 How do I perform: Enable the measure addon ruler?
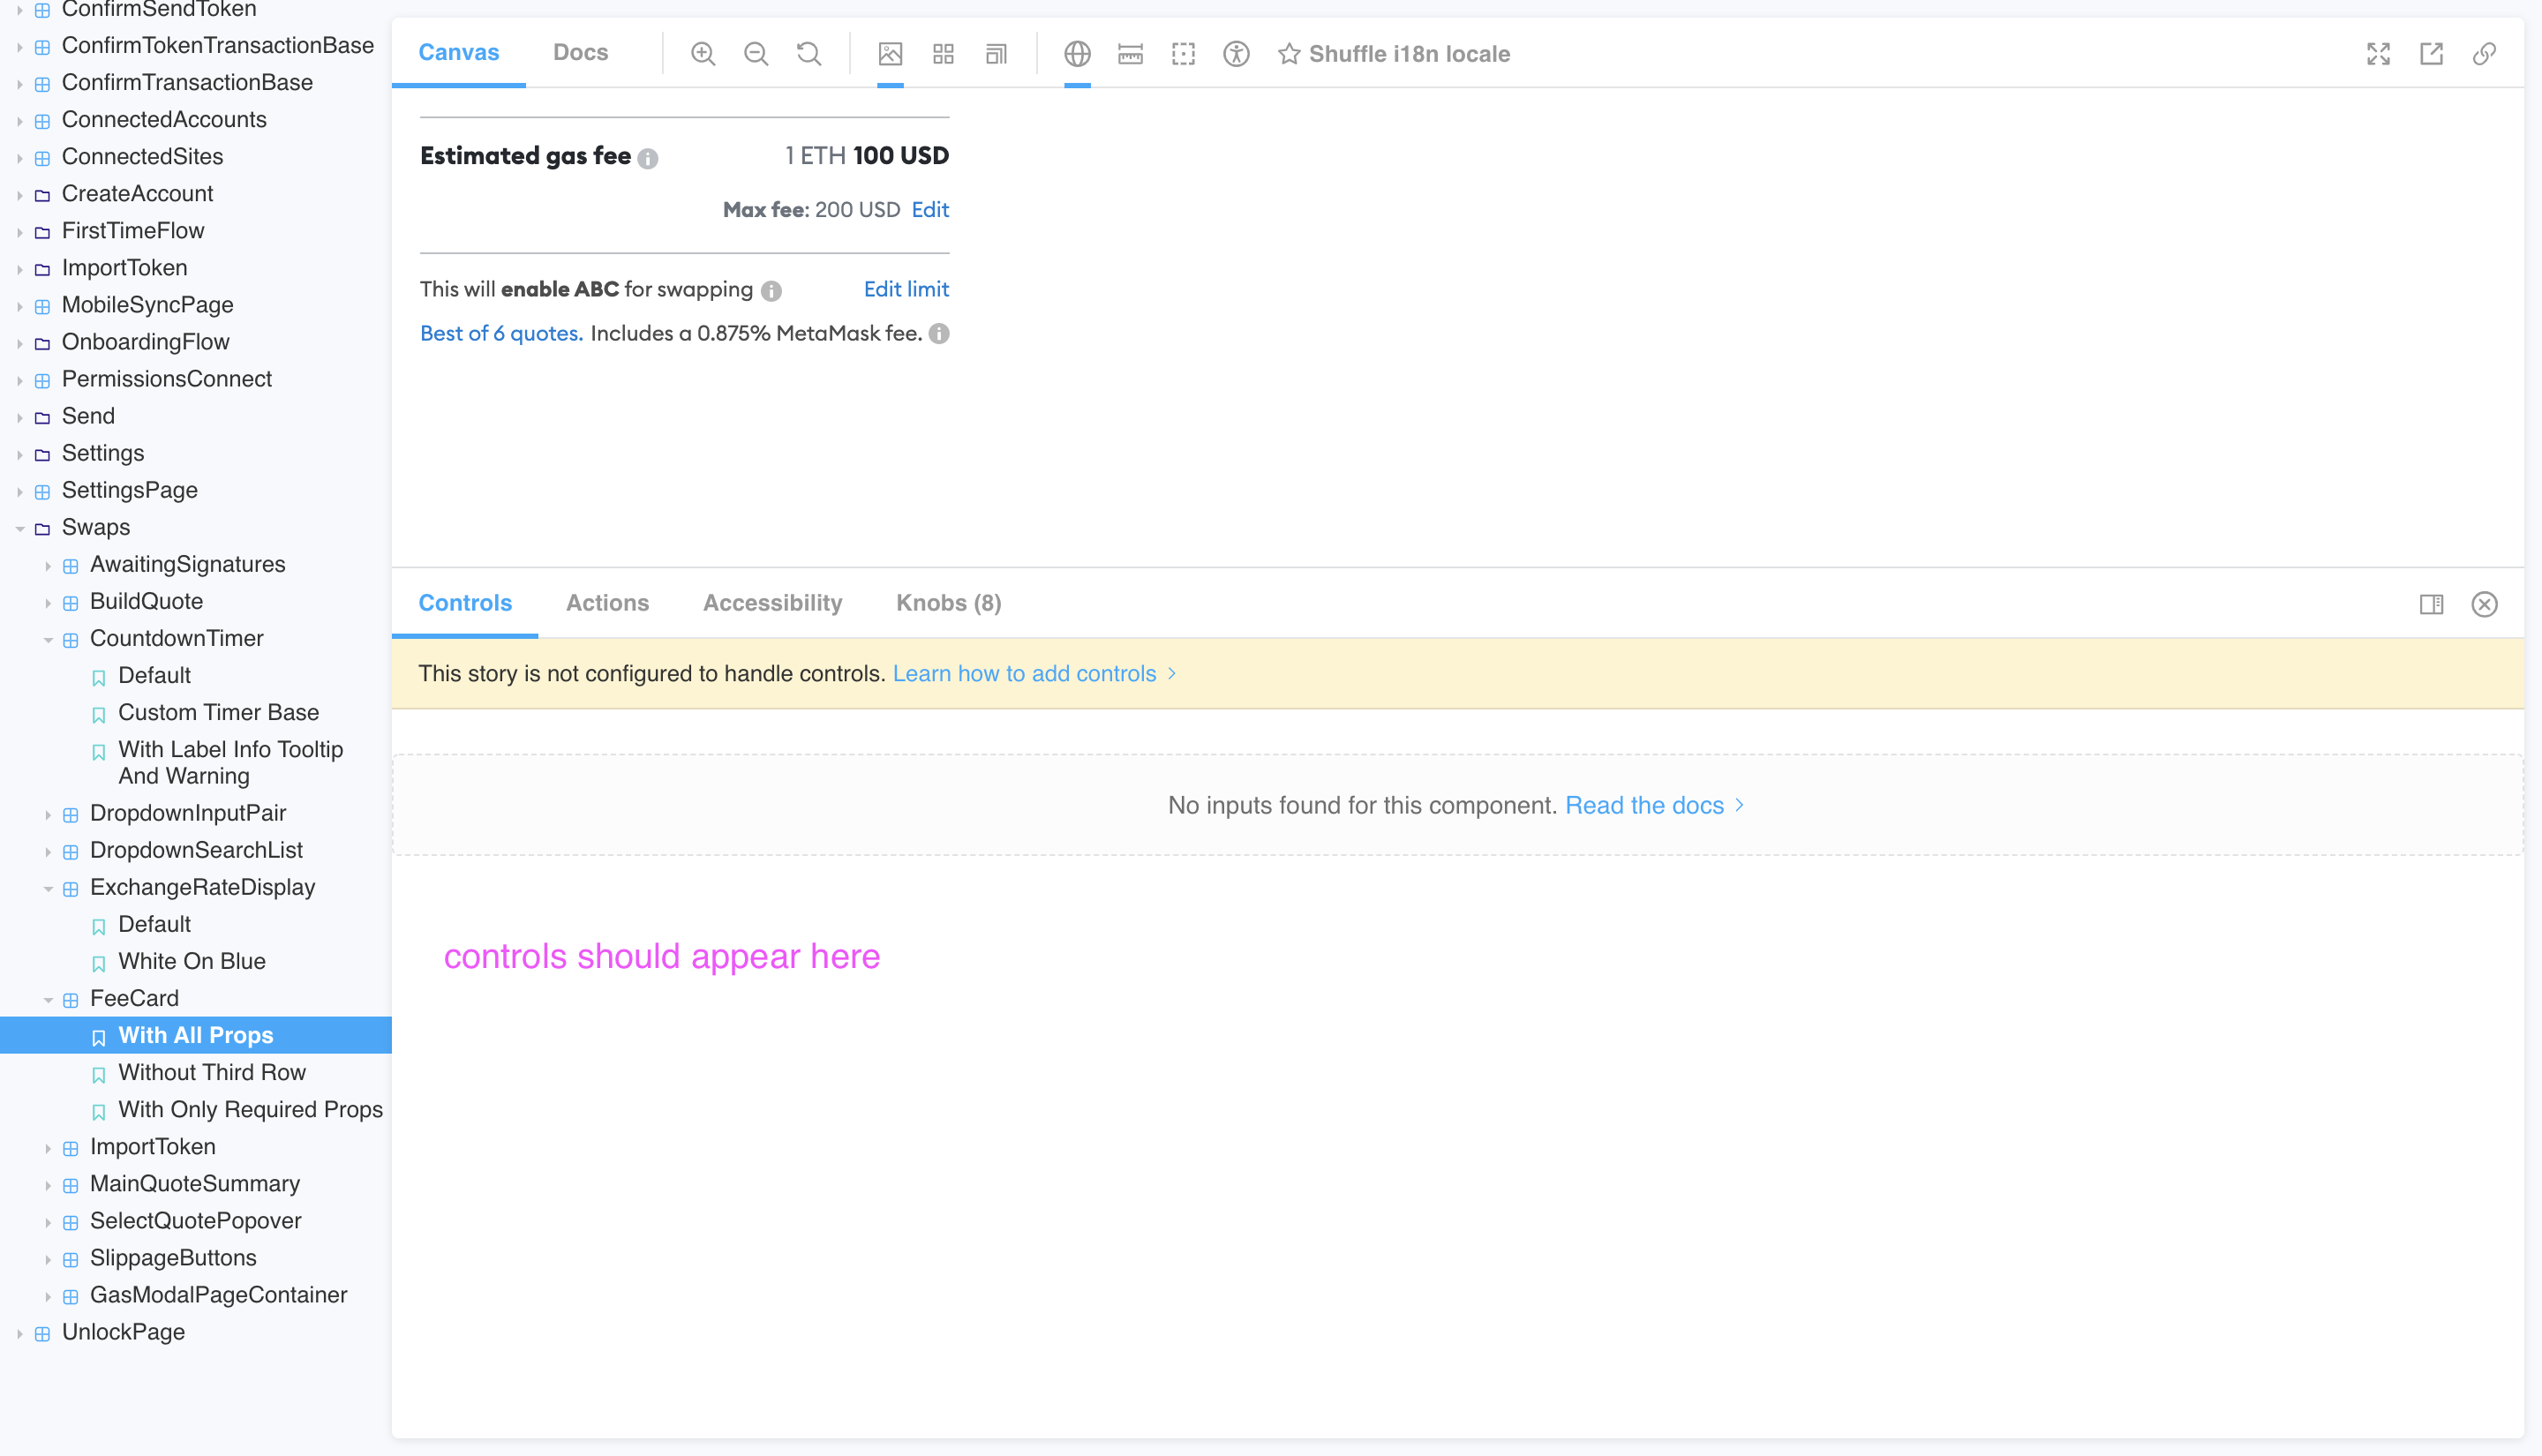coord(1129,54)
